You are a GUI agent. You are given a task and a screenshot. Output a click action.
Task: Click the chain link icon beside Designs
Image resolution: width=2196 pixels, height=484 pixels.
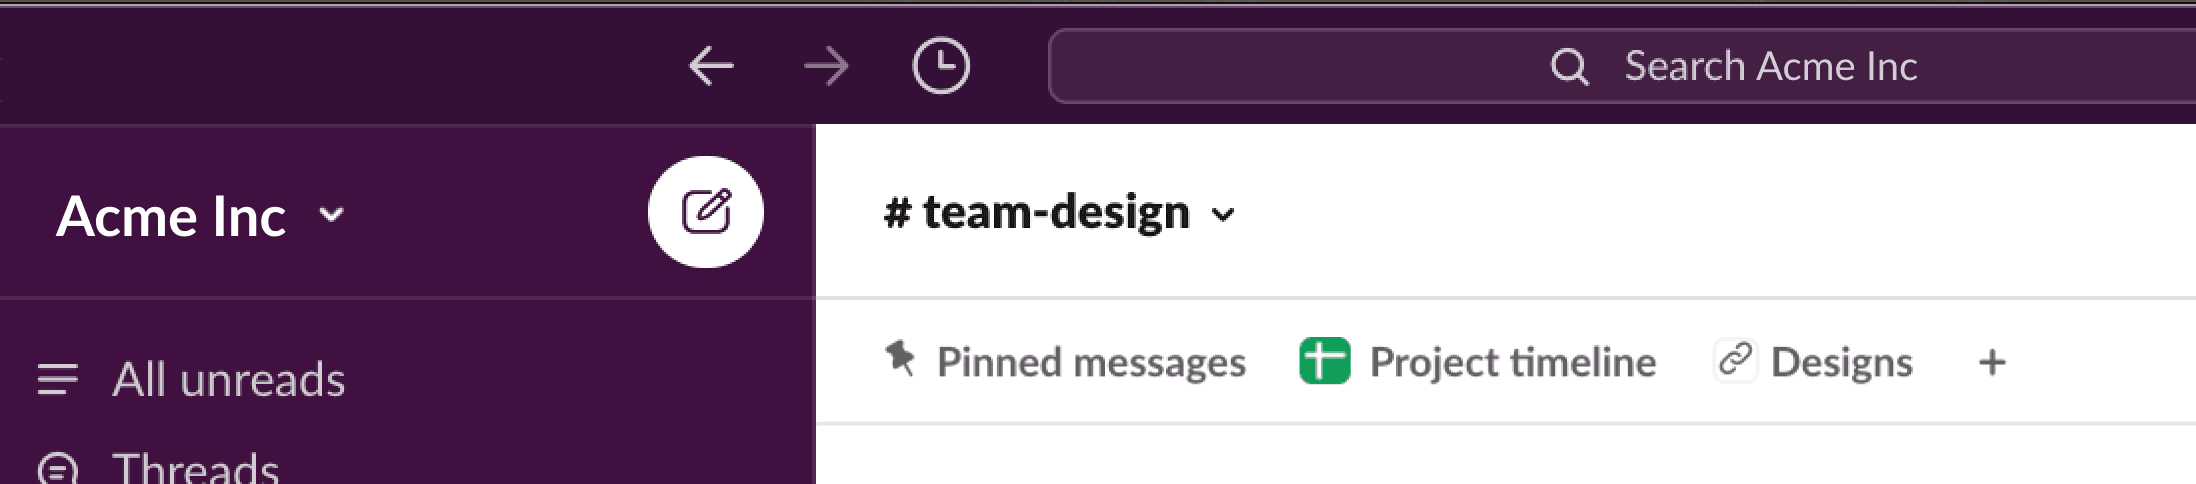coord(1735,360)
